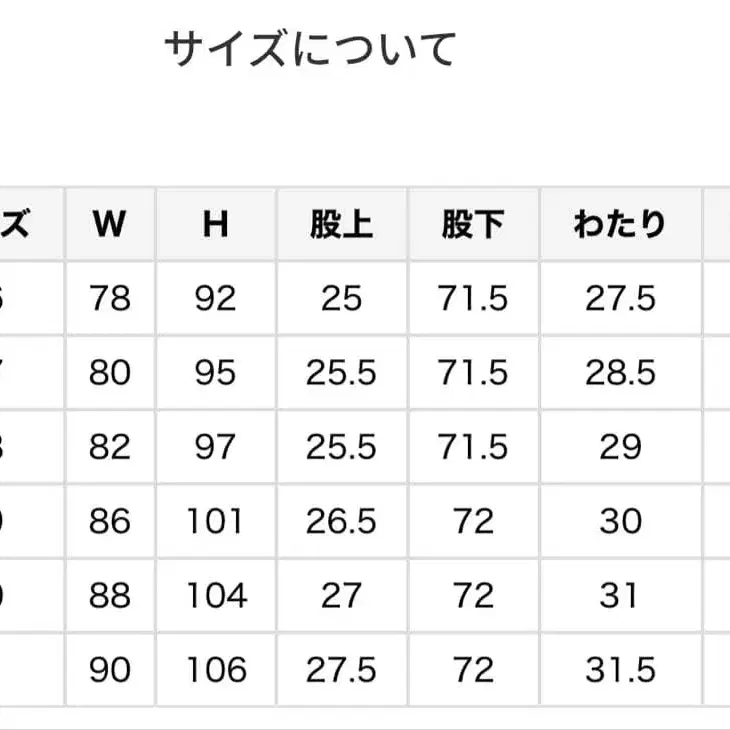
Task: Select the わたり value 28.5 cell
Action: (620, 373)
